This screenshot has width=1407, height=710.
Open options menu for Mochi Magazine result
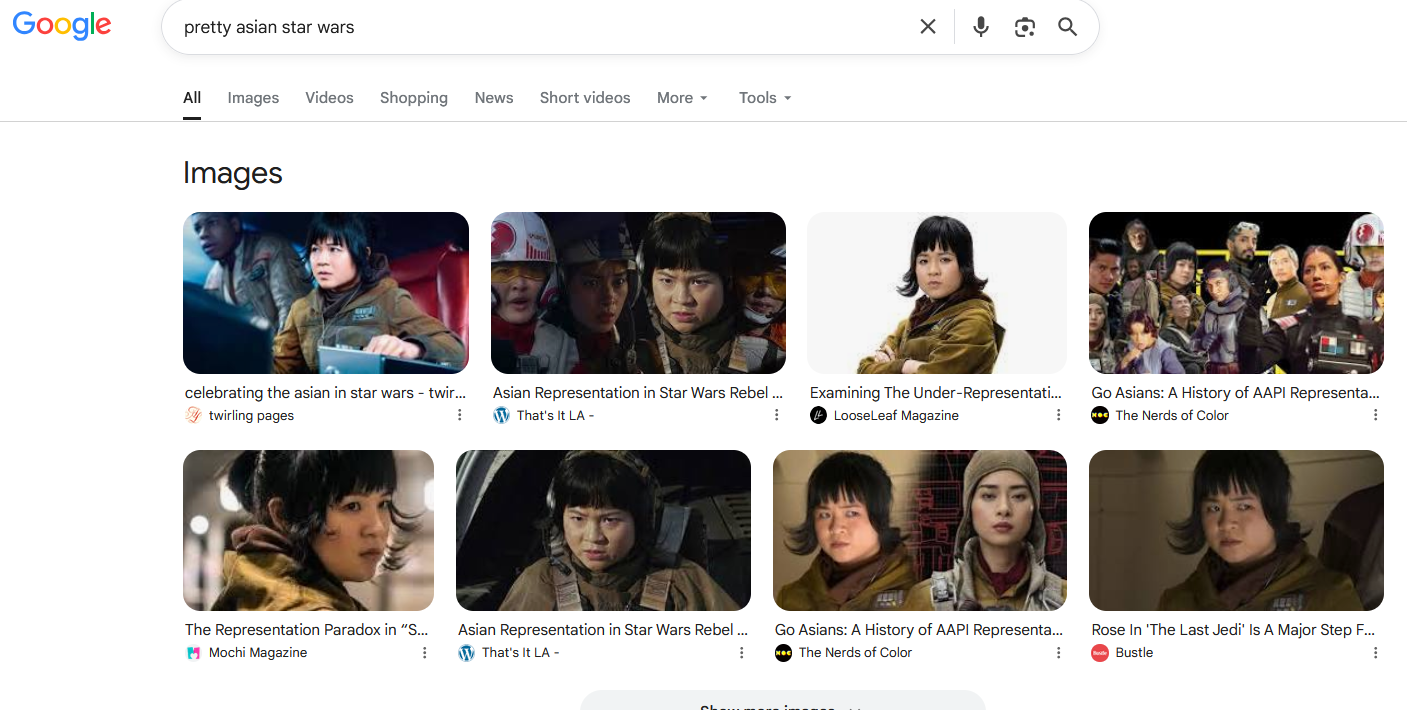pos(425,653)
